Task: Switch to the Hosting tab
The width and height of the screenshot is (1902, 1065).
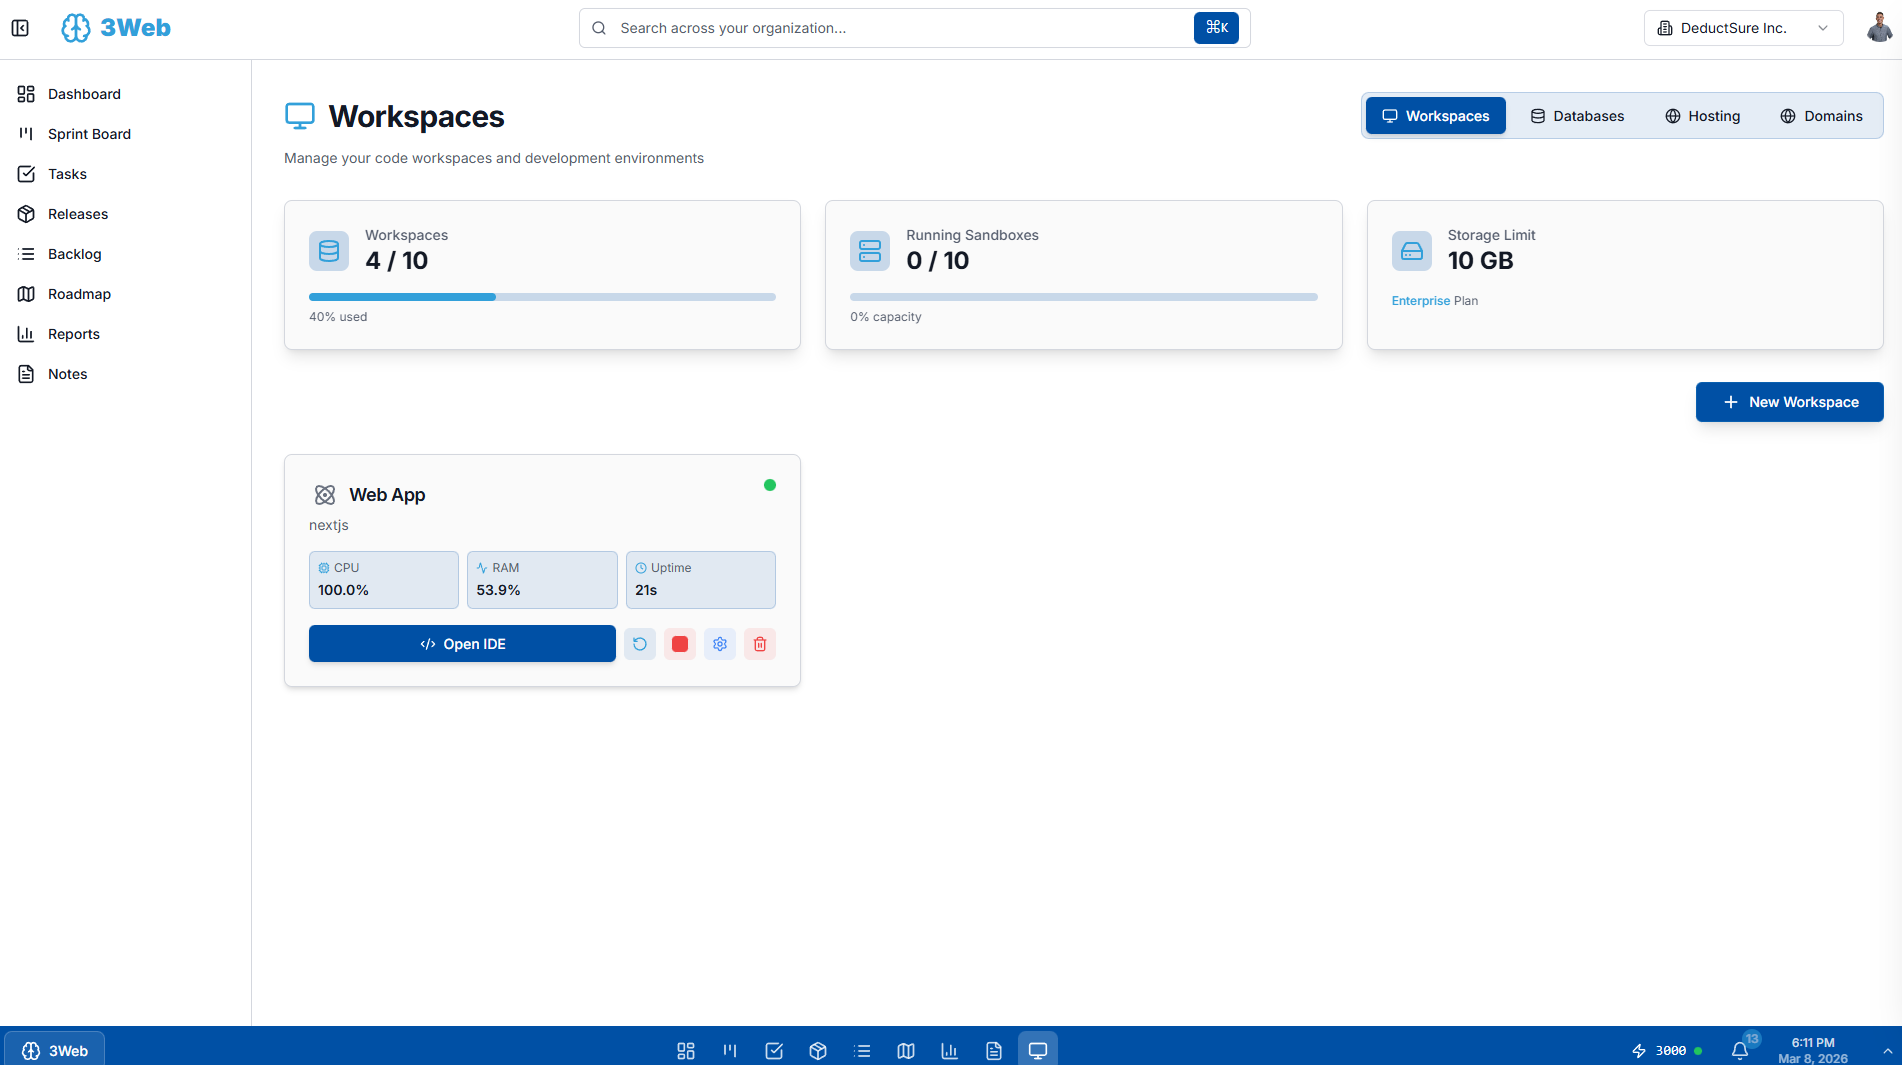Action: pos(1702,115)
